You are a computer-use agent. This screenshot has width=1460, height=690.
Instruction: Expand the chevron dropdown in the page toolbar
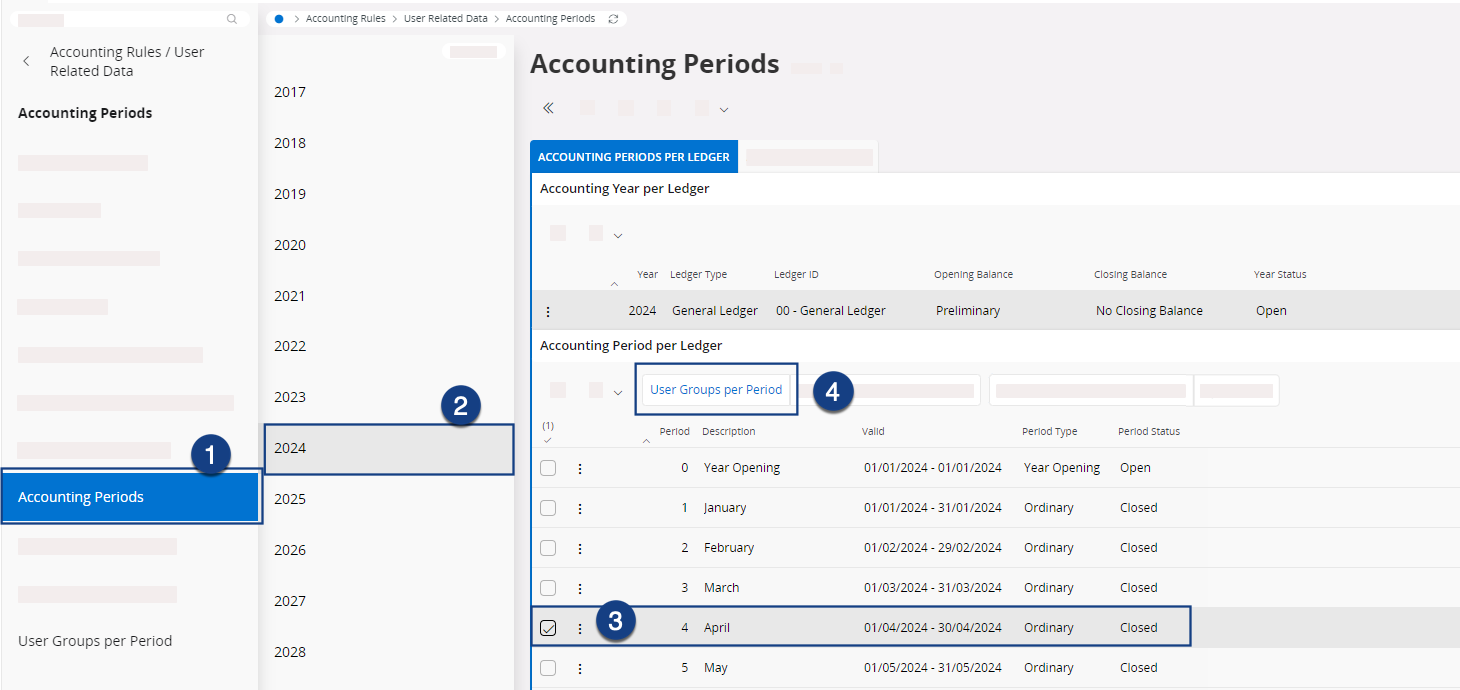tap(724, 109)
